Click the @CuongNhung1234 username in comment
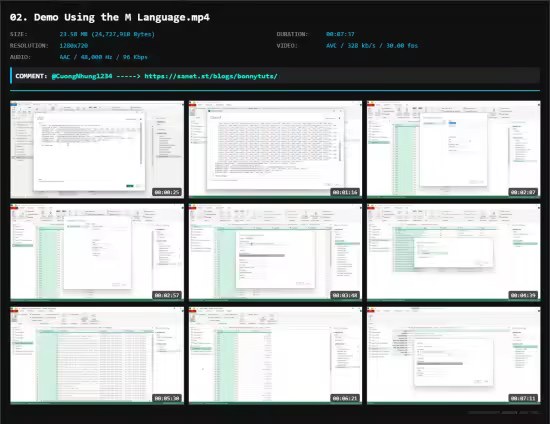The height and width of the screenshot is (424, 550). 82,76
